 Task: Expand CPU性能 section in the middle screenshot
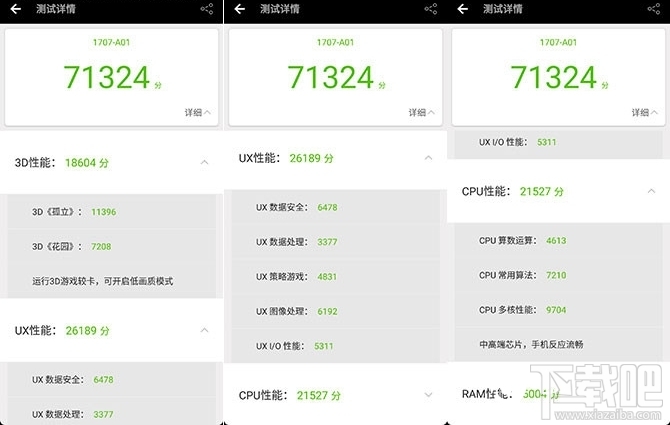429,395
